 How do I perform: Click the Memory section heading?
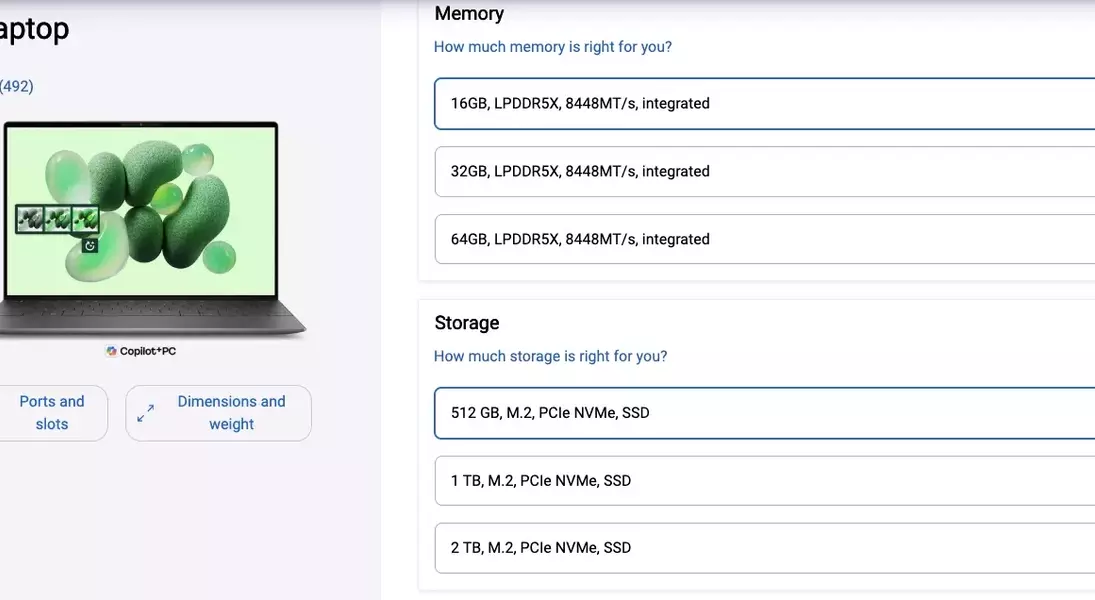[x=469, y=14]
